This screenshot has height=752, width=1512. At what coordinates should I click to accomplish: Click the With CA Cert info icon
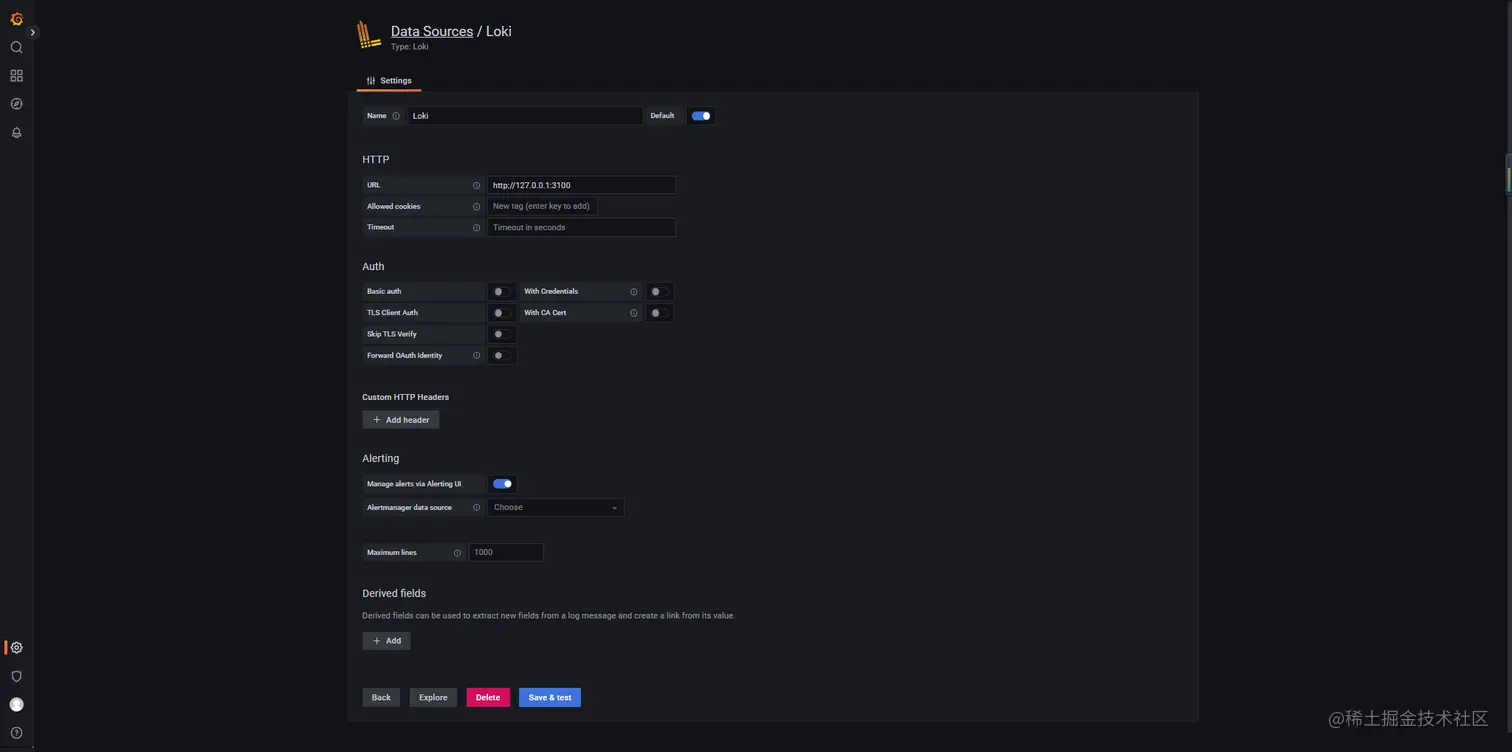(x=634, y=313)
